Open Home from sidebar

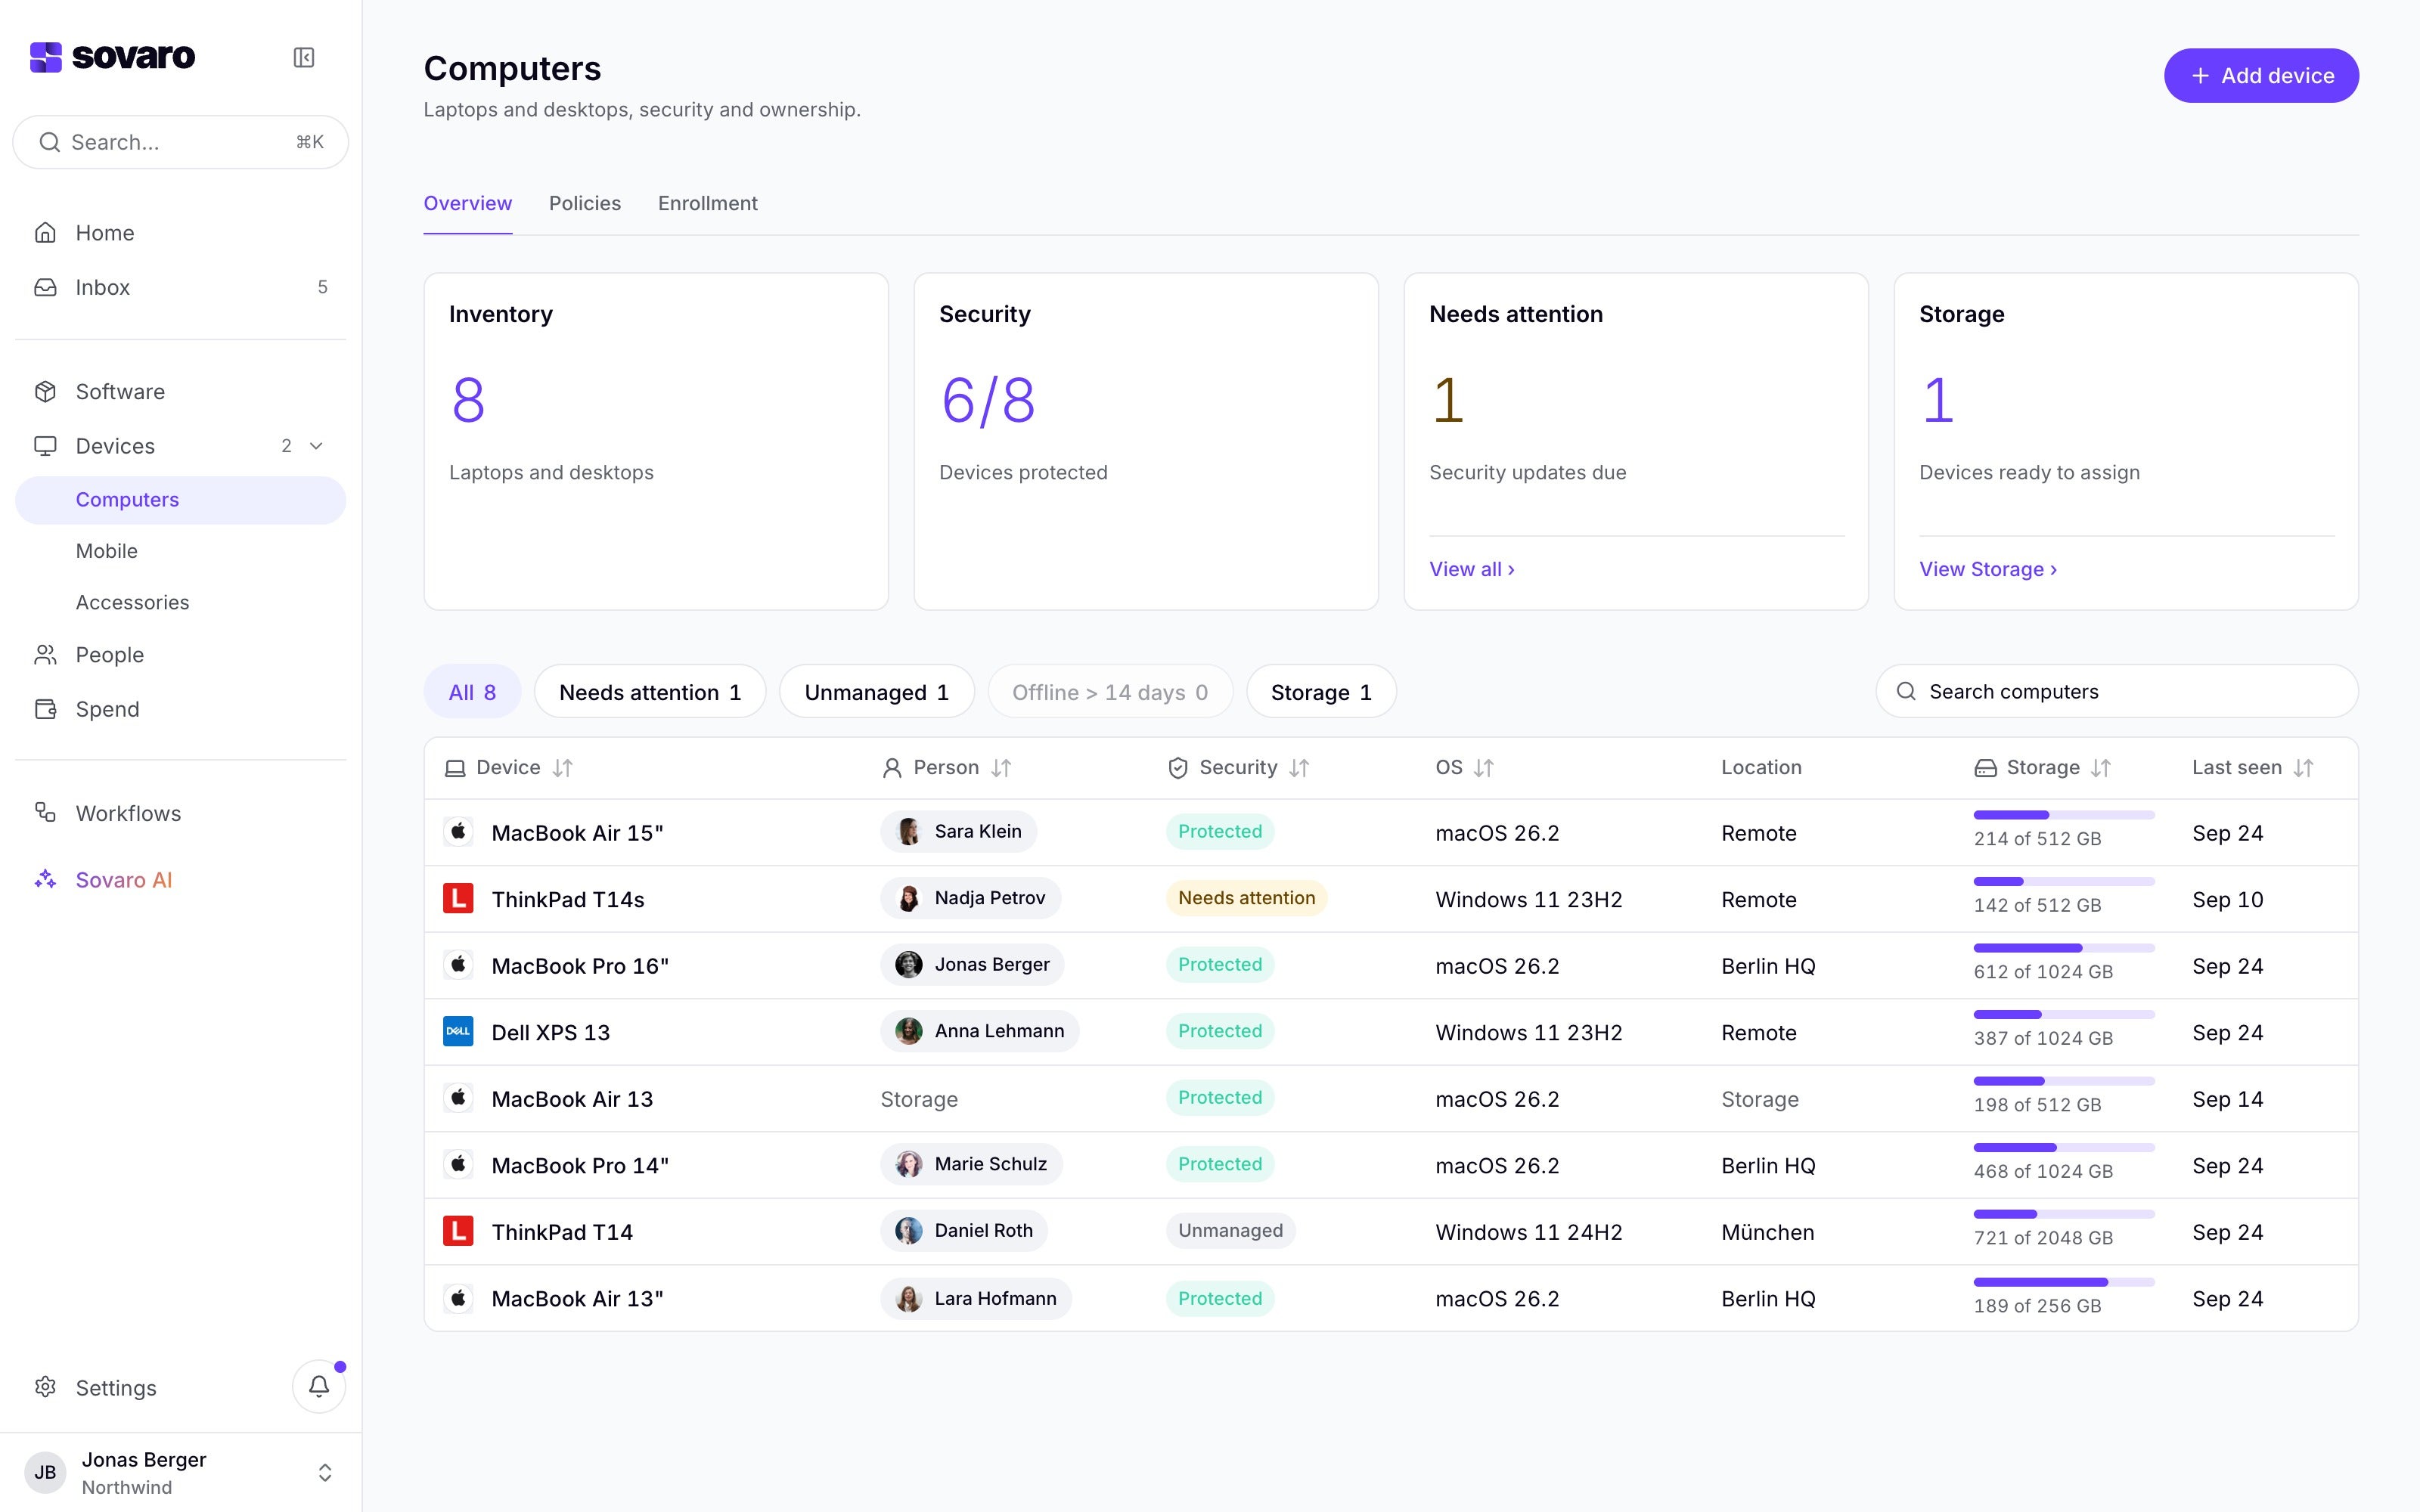point(180,233)
